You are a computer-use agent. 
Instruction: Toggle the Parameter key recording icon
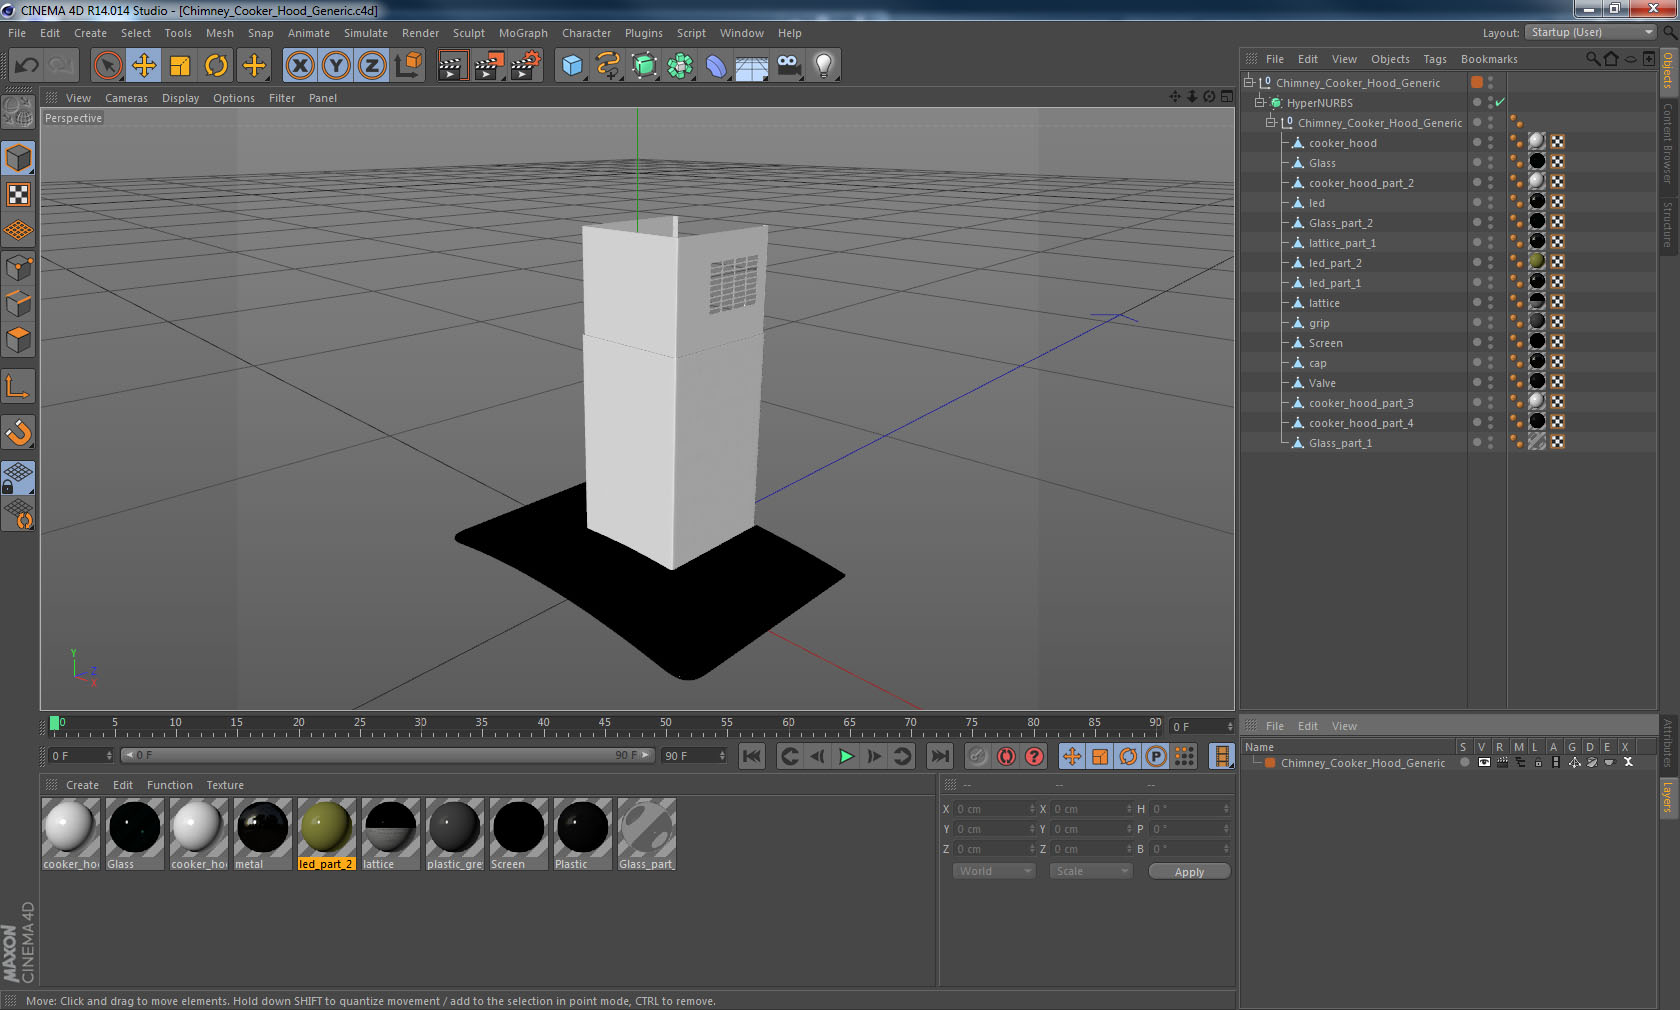coord(1156,756)
